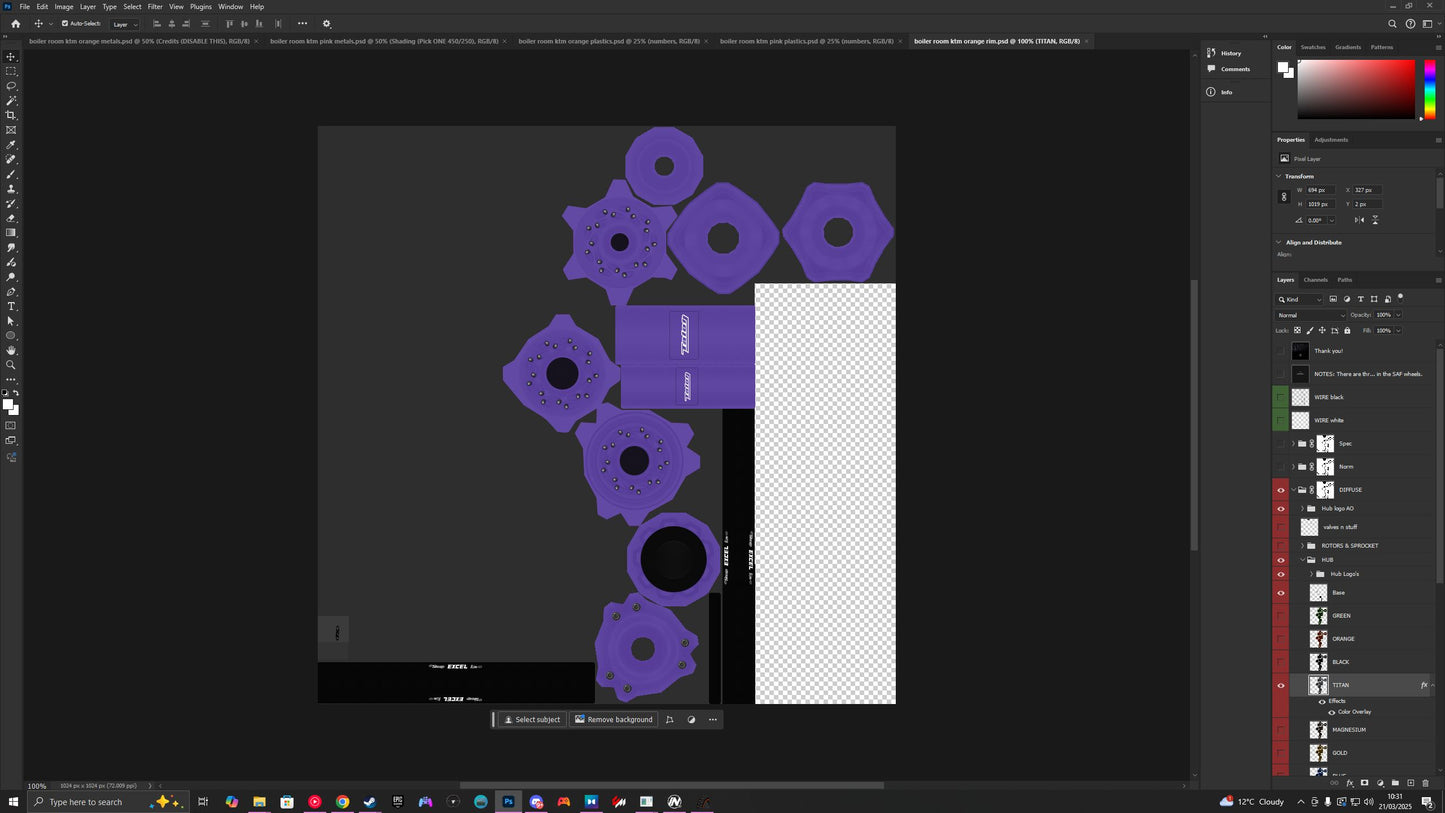Select the Eyedropper tool

coord(11,145)
